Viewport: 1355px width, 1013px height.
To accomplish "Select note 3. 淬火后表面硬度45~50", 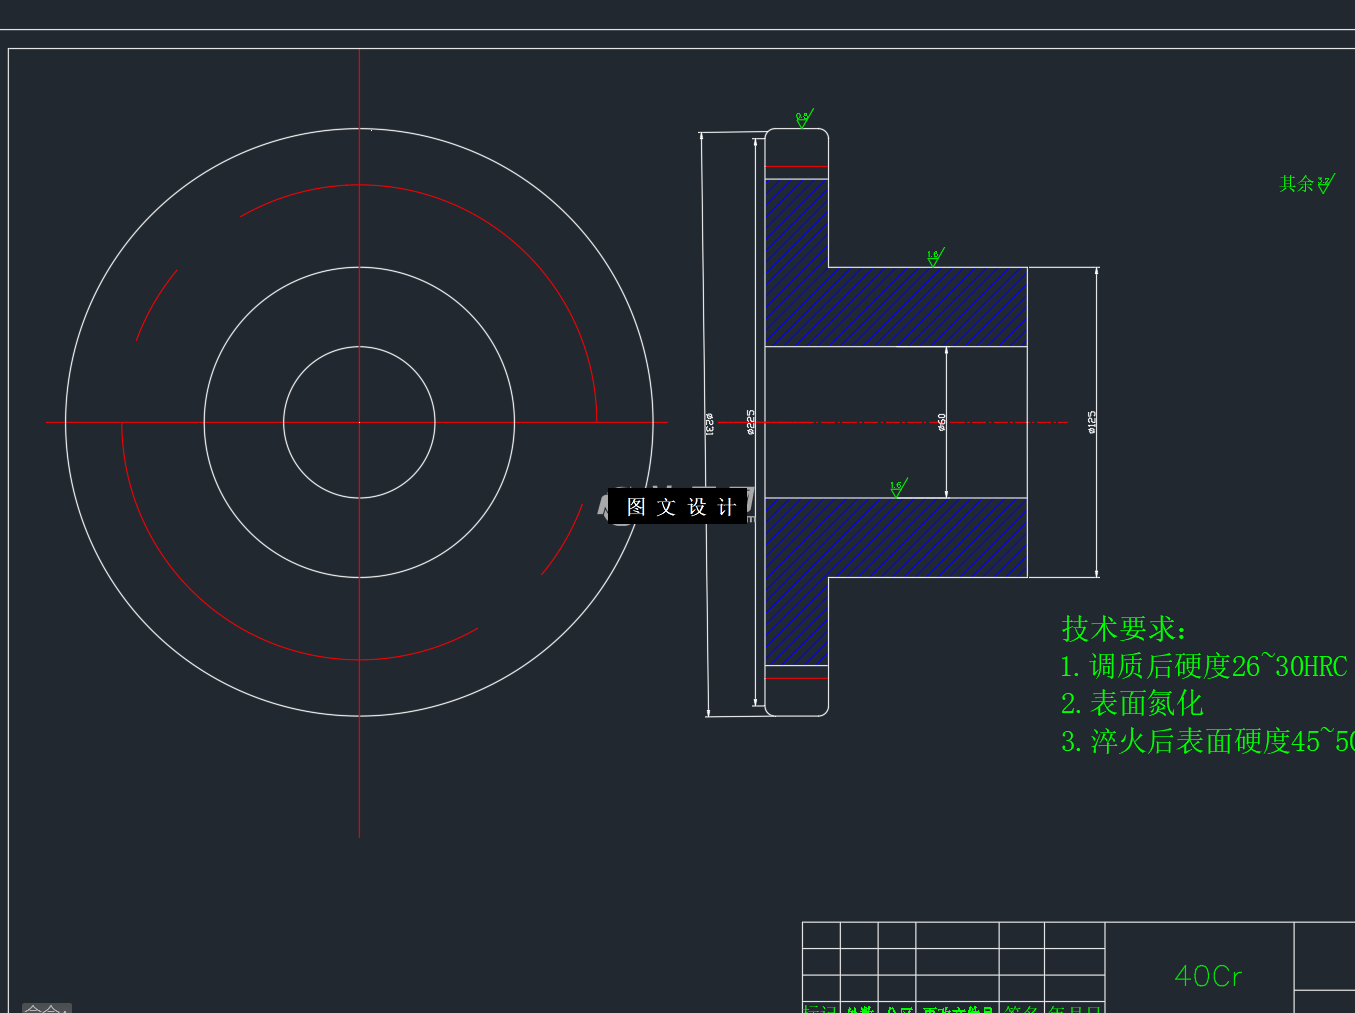I will (1208, 741).
